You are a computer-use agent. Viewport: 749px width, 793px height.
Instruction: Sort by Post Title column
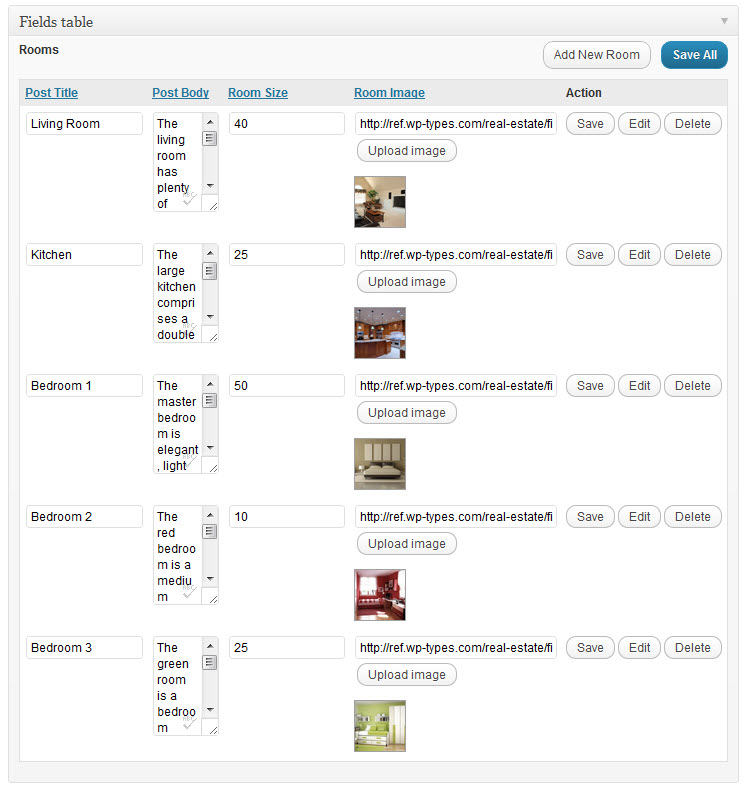(52, 93)
